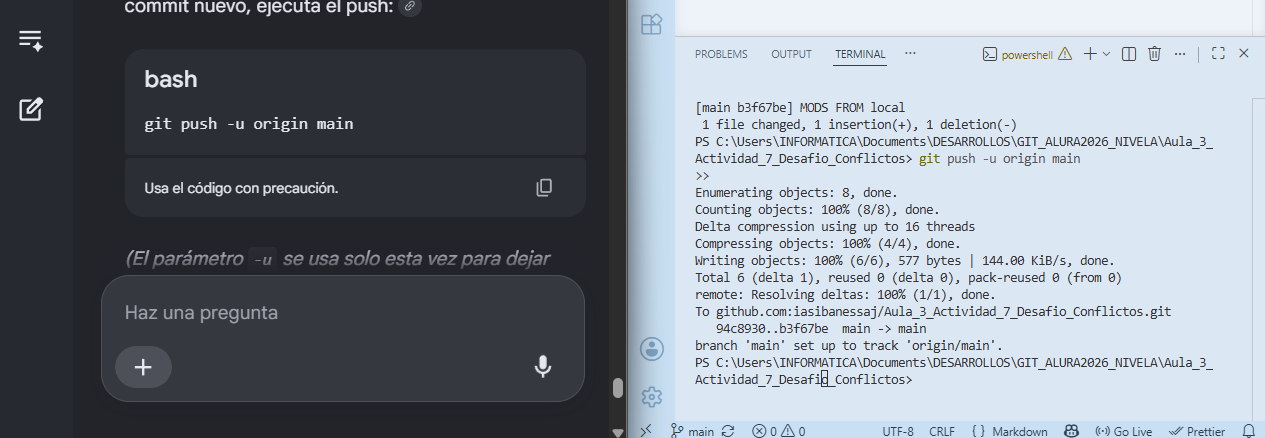Close the terminal panel

pyautogui.click(x=1244, y=54)
